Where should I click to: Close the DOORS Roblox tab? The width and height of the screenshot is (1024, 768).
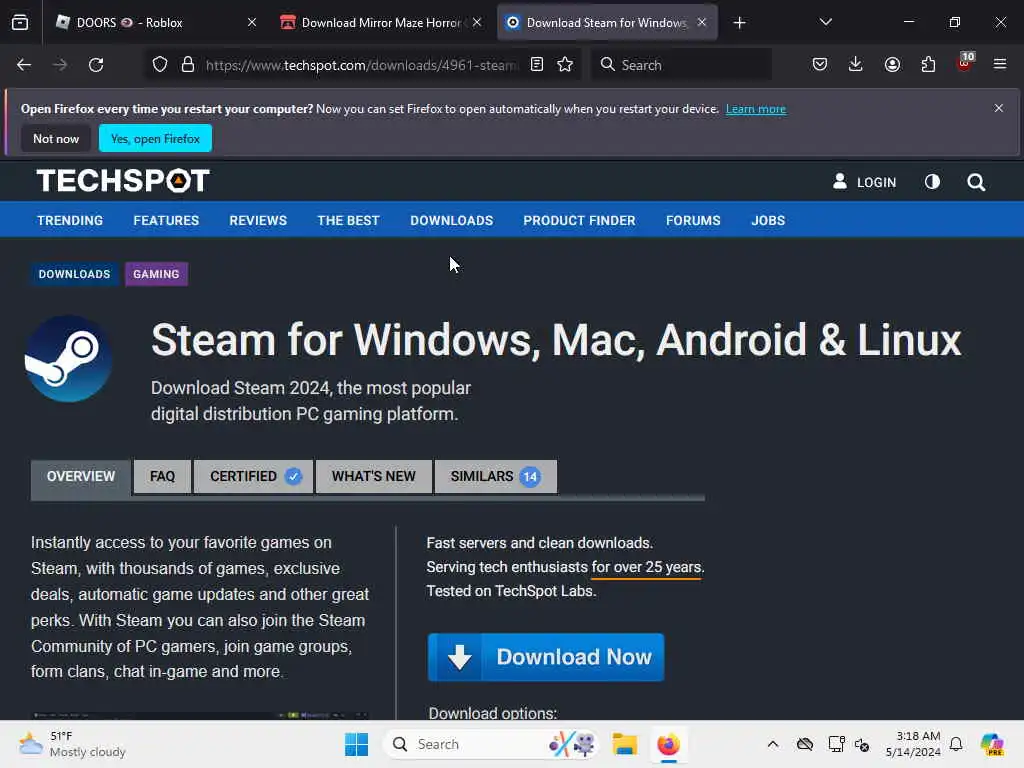coord(252,23)
